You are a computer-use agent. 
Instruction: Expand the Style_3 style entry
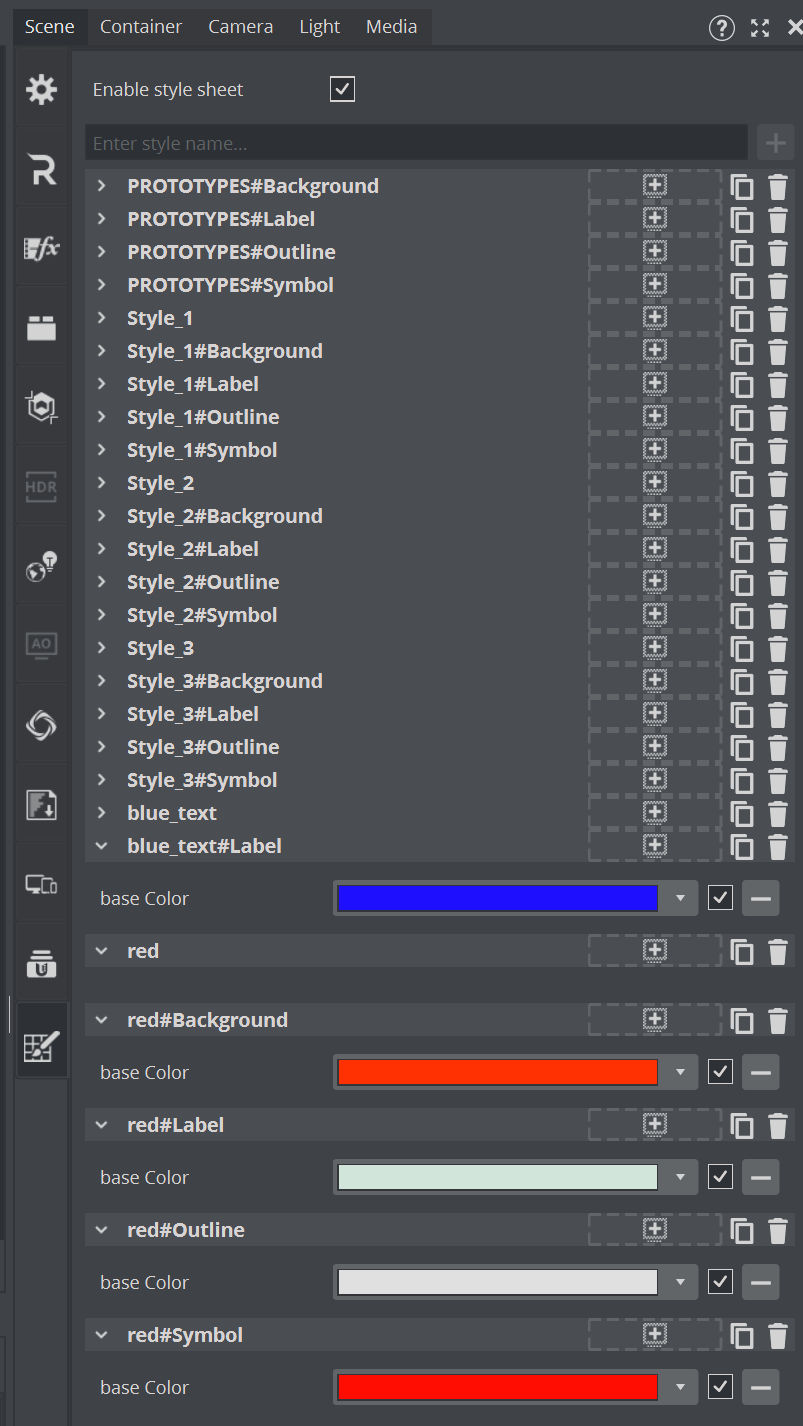[x=101, y=648]
